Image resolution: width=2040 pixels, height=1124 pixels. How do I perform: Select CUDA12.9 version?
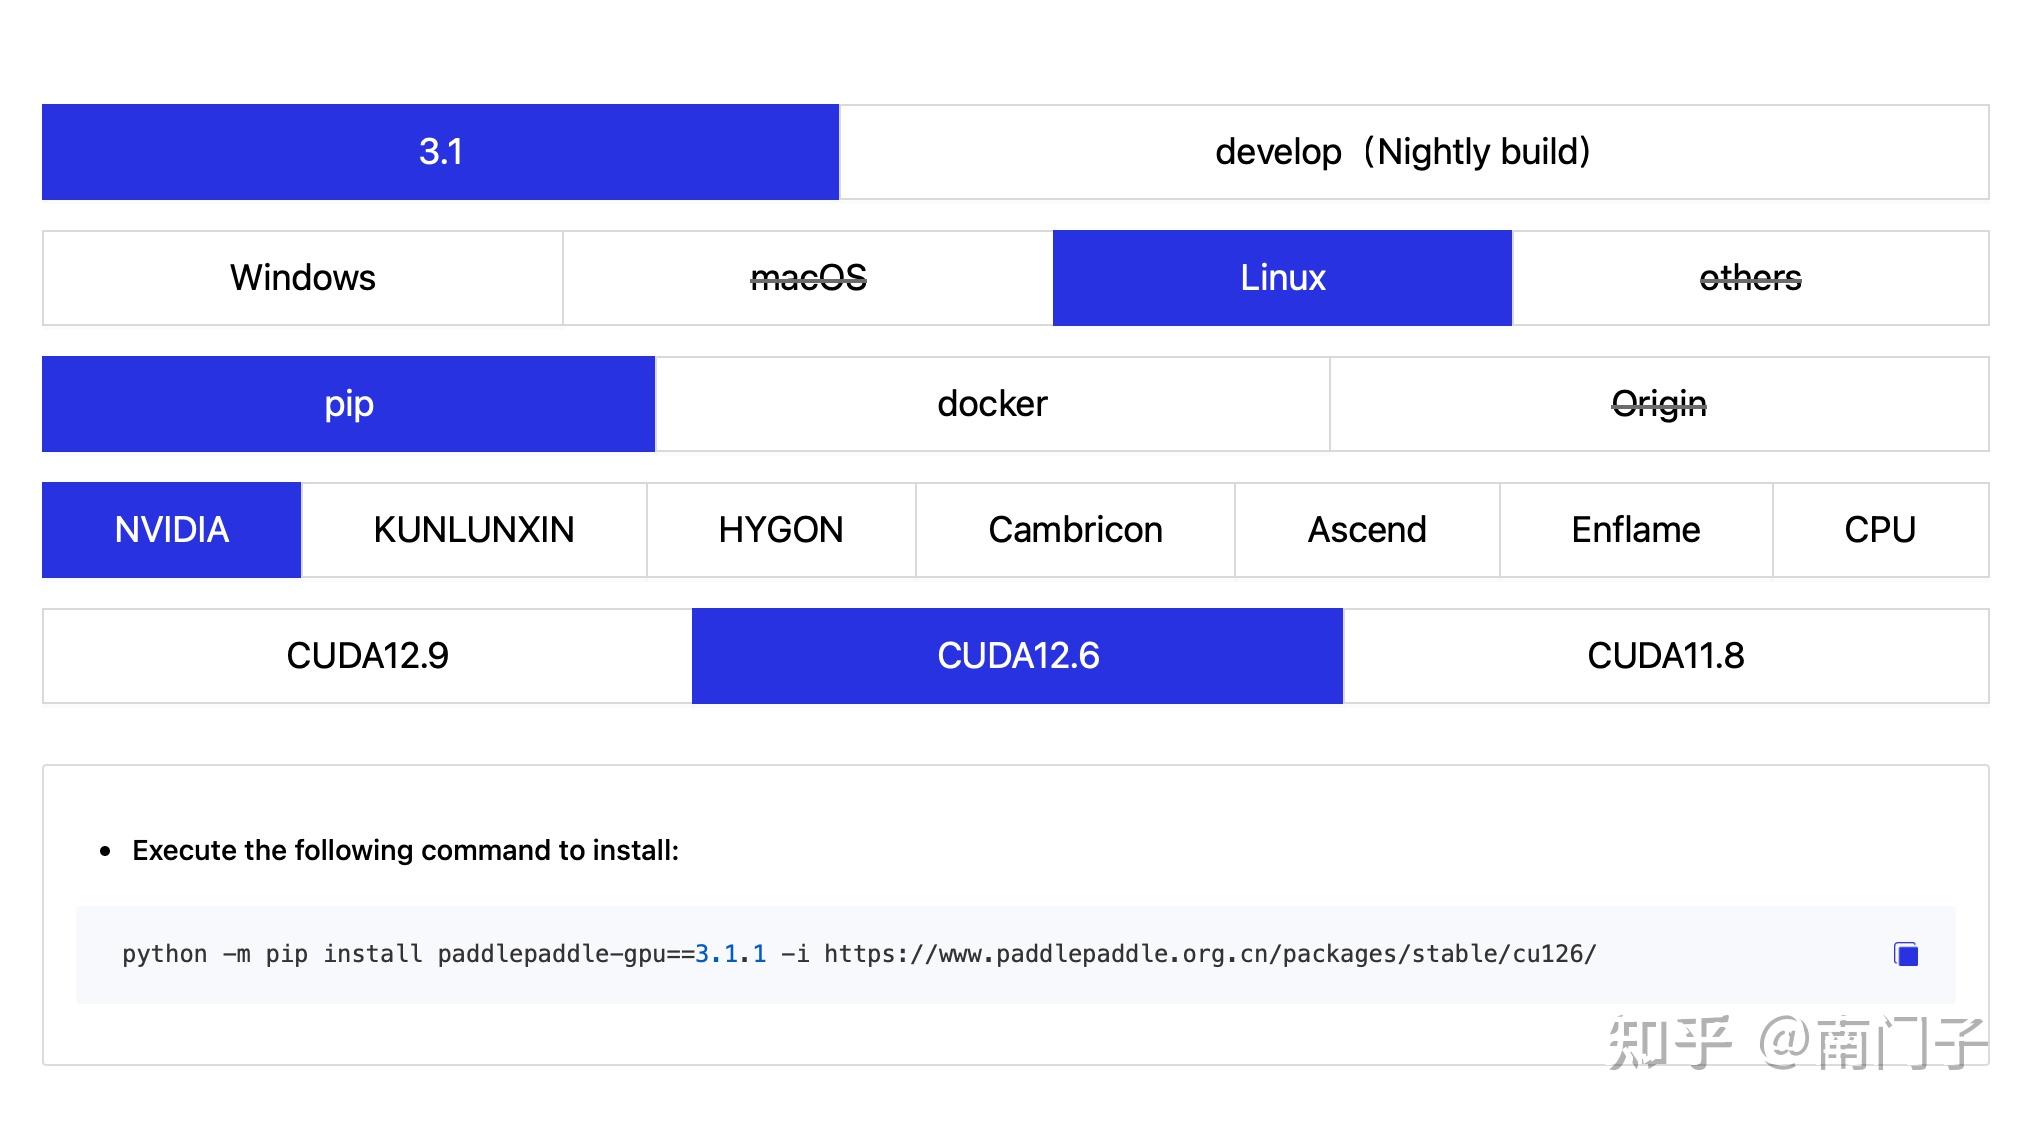(x=367, y=656)
